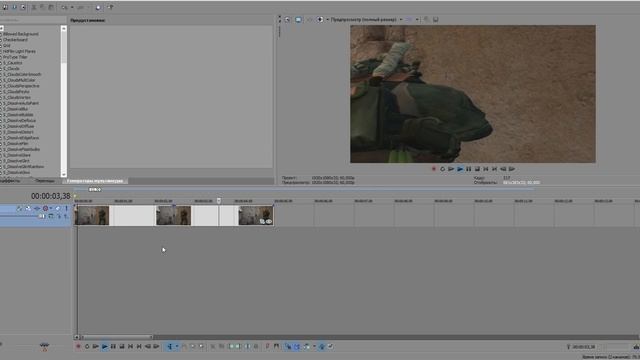
Task: Toggle split screen view in preview
Action: point(320,20)
